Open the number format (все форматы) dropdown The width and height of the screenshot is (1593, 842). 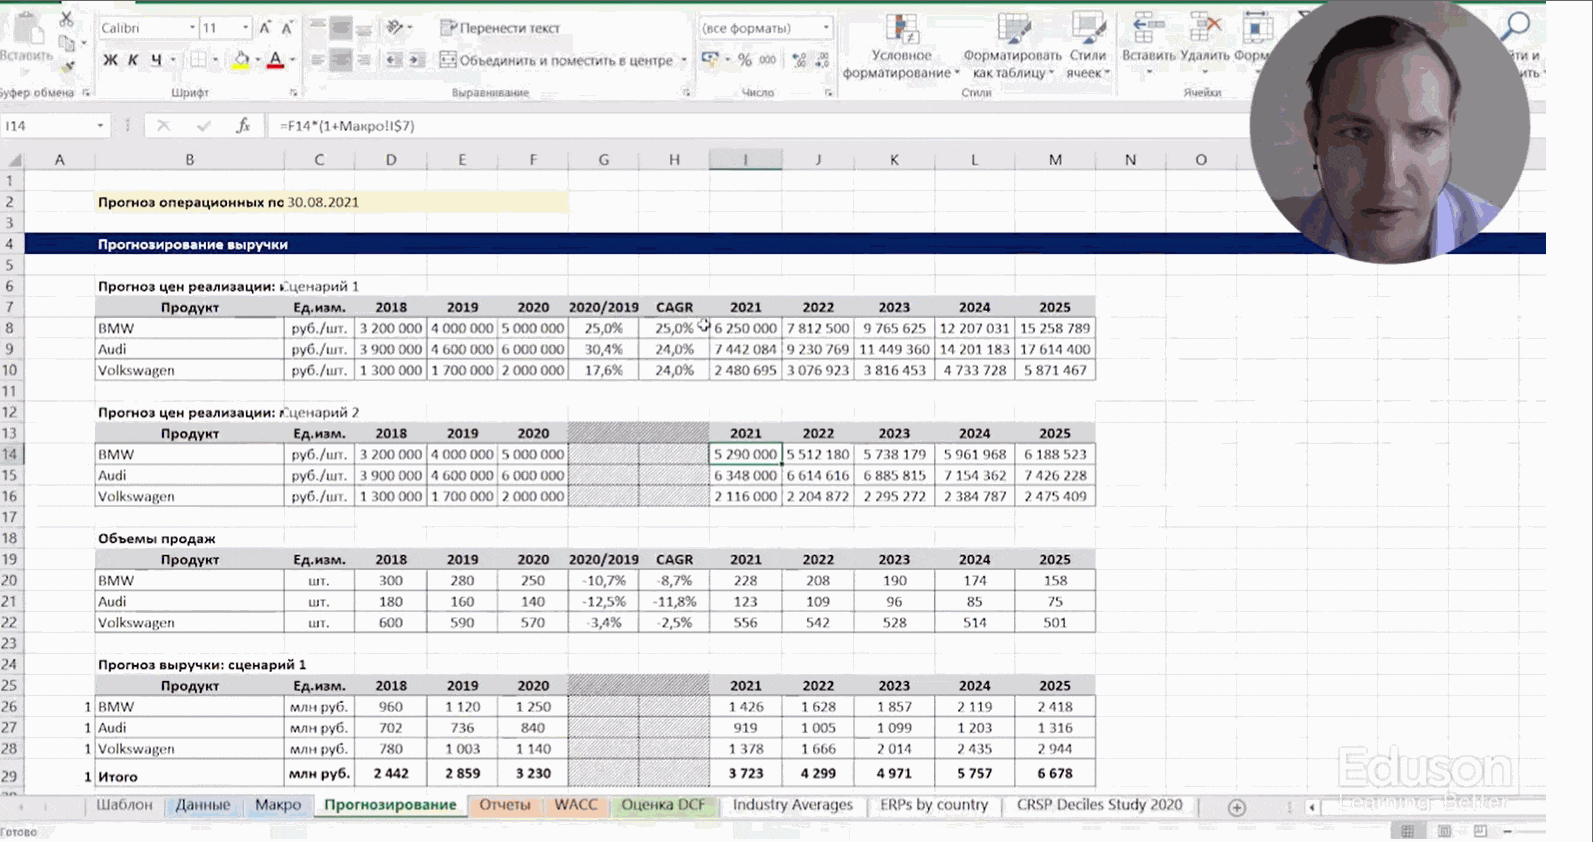tap(826, 28)
